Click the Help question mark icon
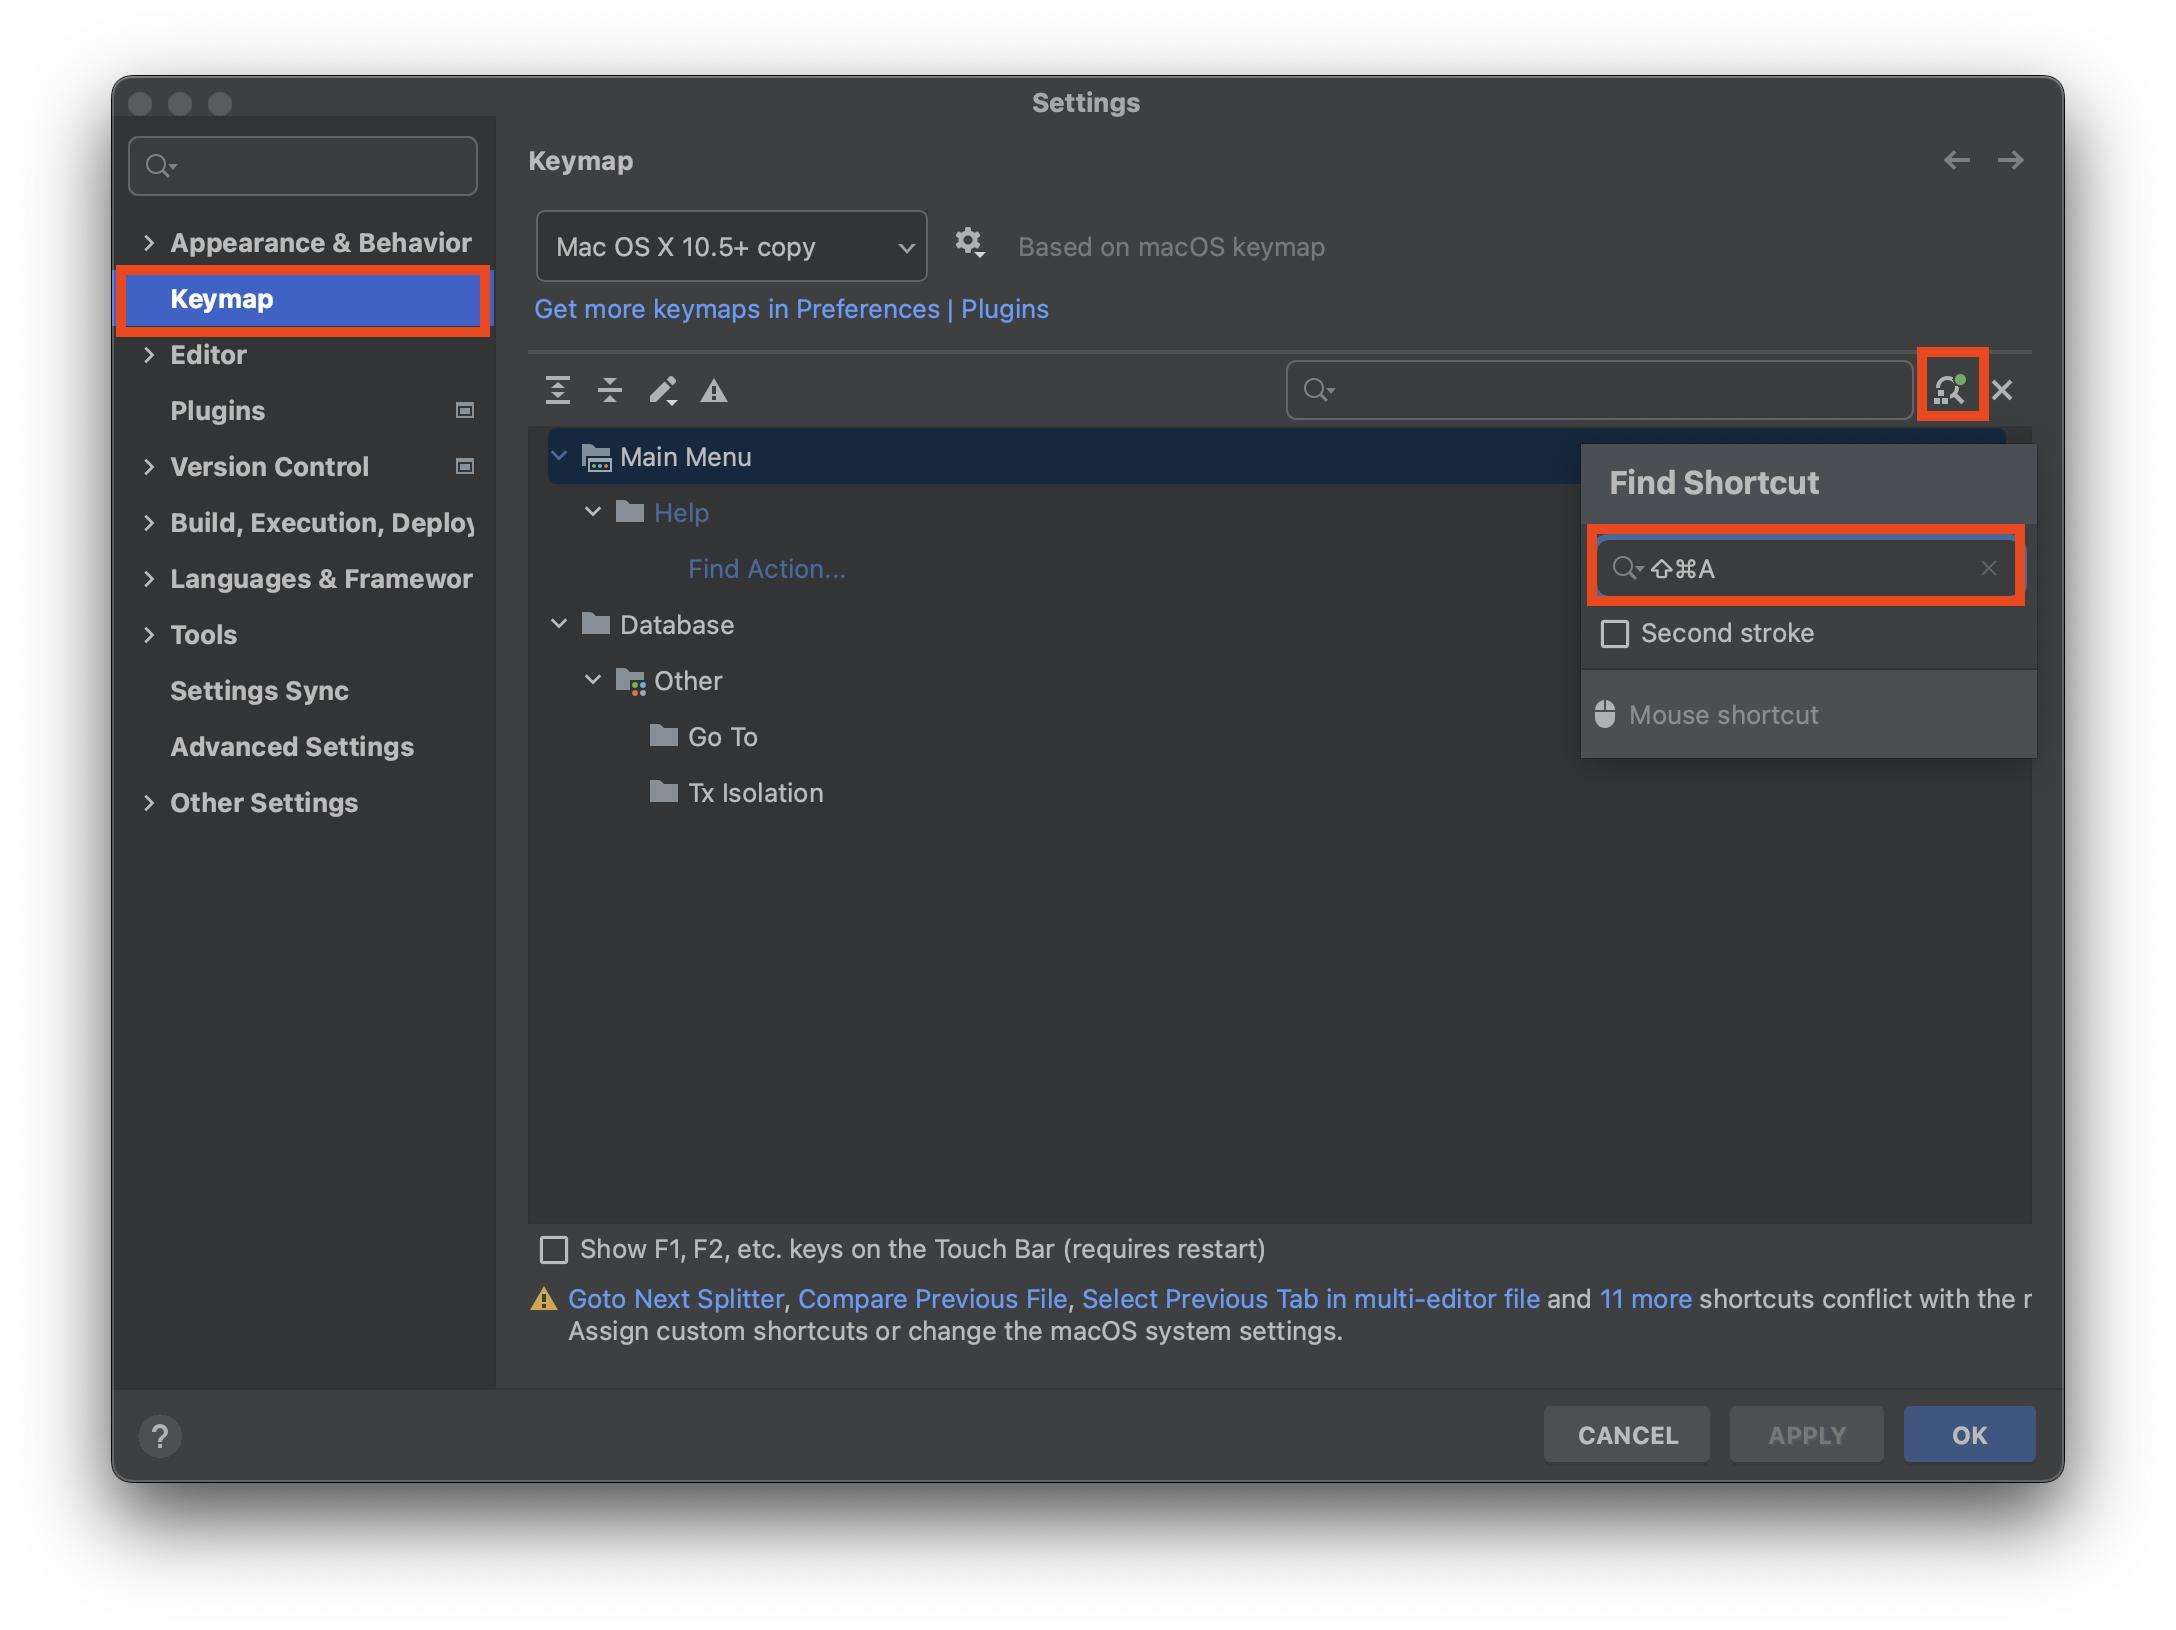This screenshot has height=1630, width=2176. 160,1437
